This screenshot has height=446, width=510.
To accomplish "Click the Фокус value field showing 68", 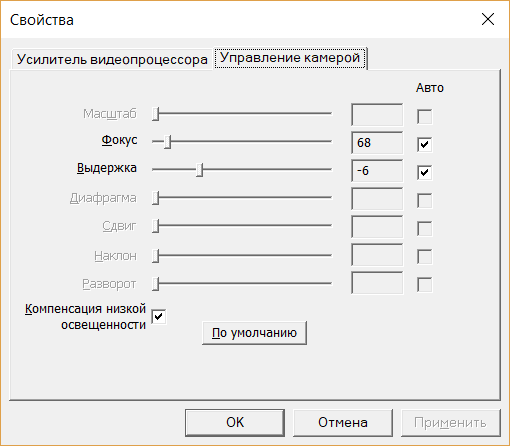I will point(377,143).
